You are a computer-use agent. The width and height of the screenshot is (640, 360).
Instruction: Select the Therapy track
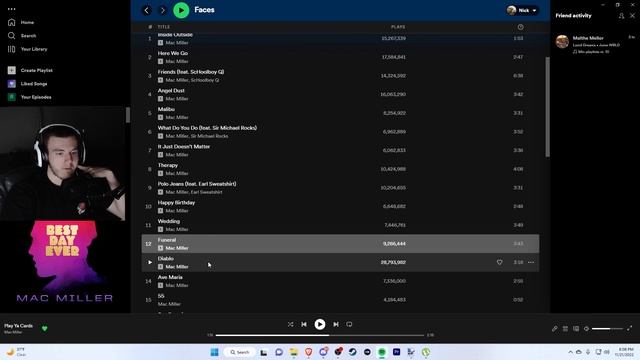(340, 169)
